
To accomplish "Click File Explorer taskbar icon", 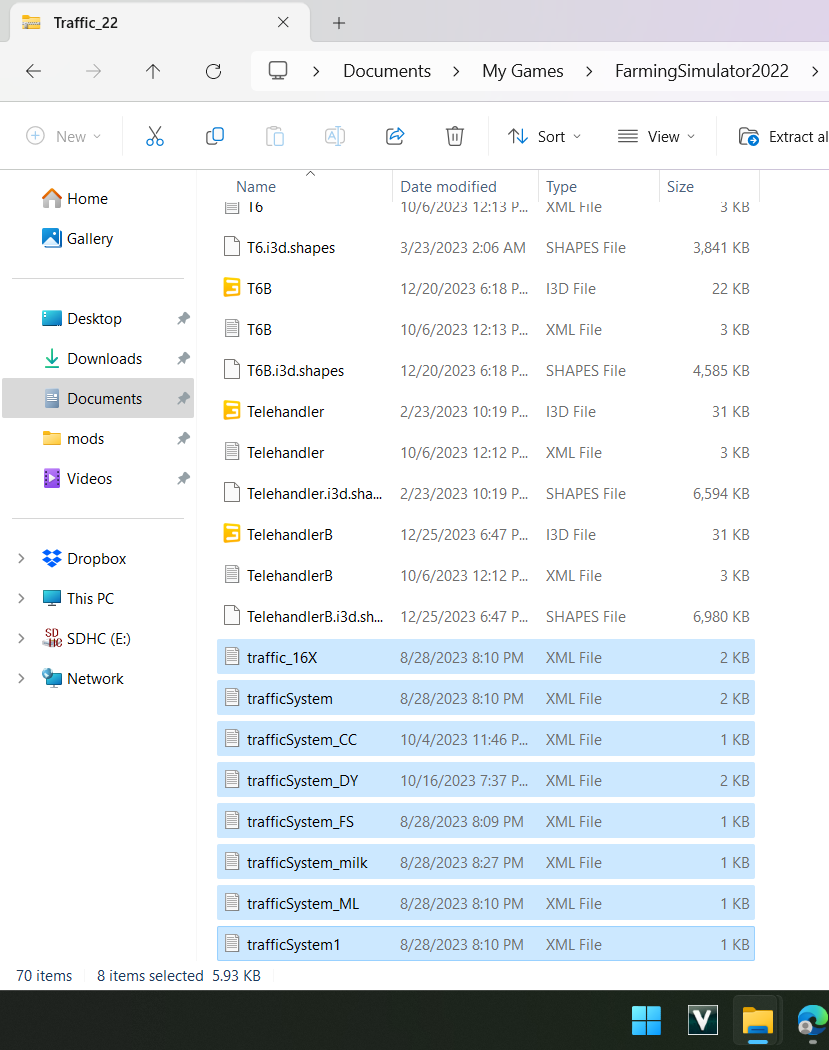I will point(758,1021).
